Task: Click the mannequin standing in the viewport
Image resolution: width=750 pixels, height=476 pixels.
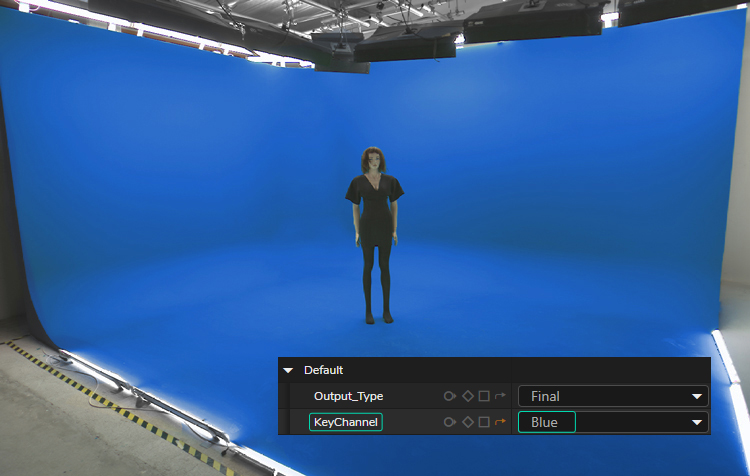Action: click(375, 240)
